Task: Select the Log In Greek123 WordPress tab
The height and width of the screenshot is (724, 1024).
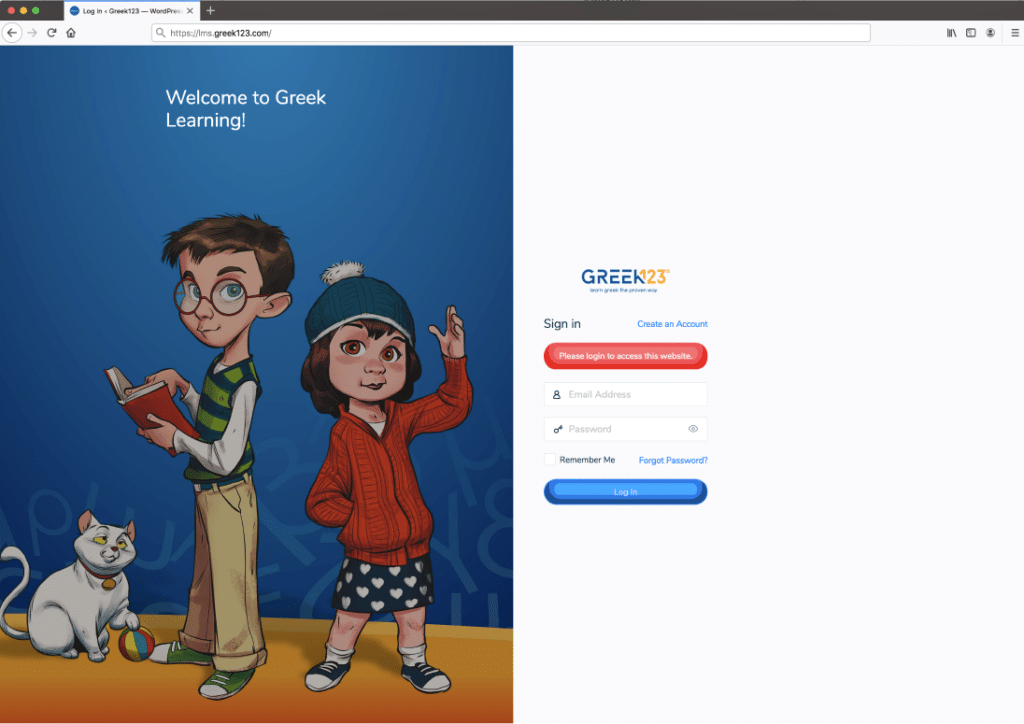Action: [133, 11]
